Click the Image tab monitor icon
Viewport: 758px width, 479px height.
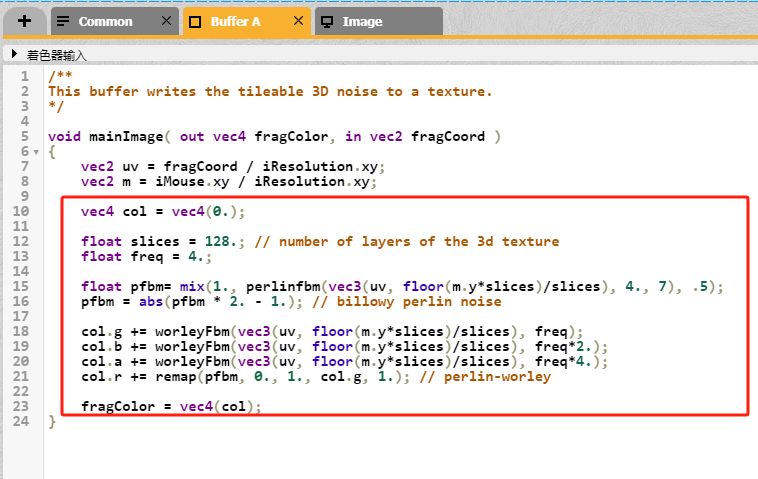click(326, 21)
